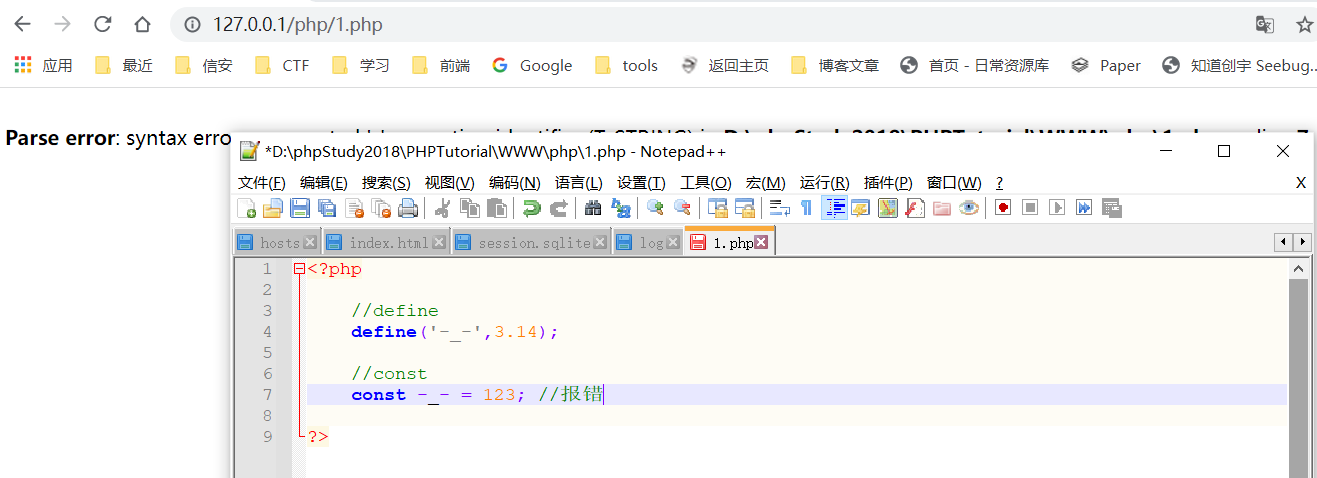Open the ? help menu

(999, 183)
